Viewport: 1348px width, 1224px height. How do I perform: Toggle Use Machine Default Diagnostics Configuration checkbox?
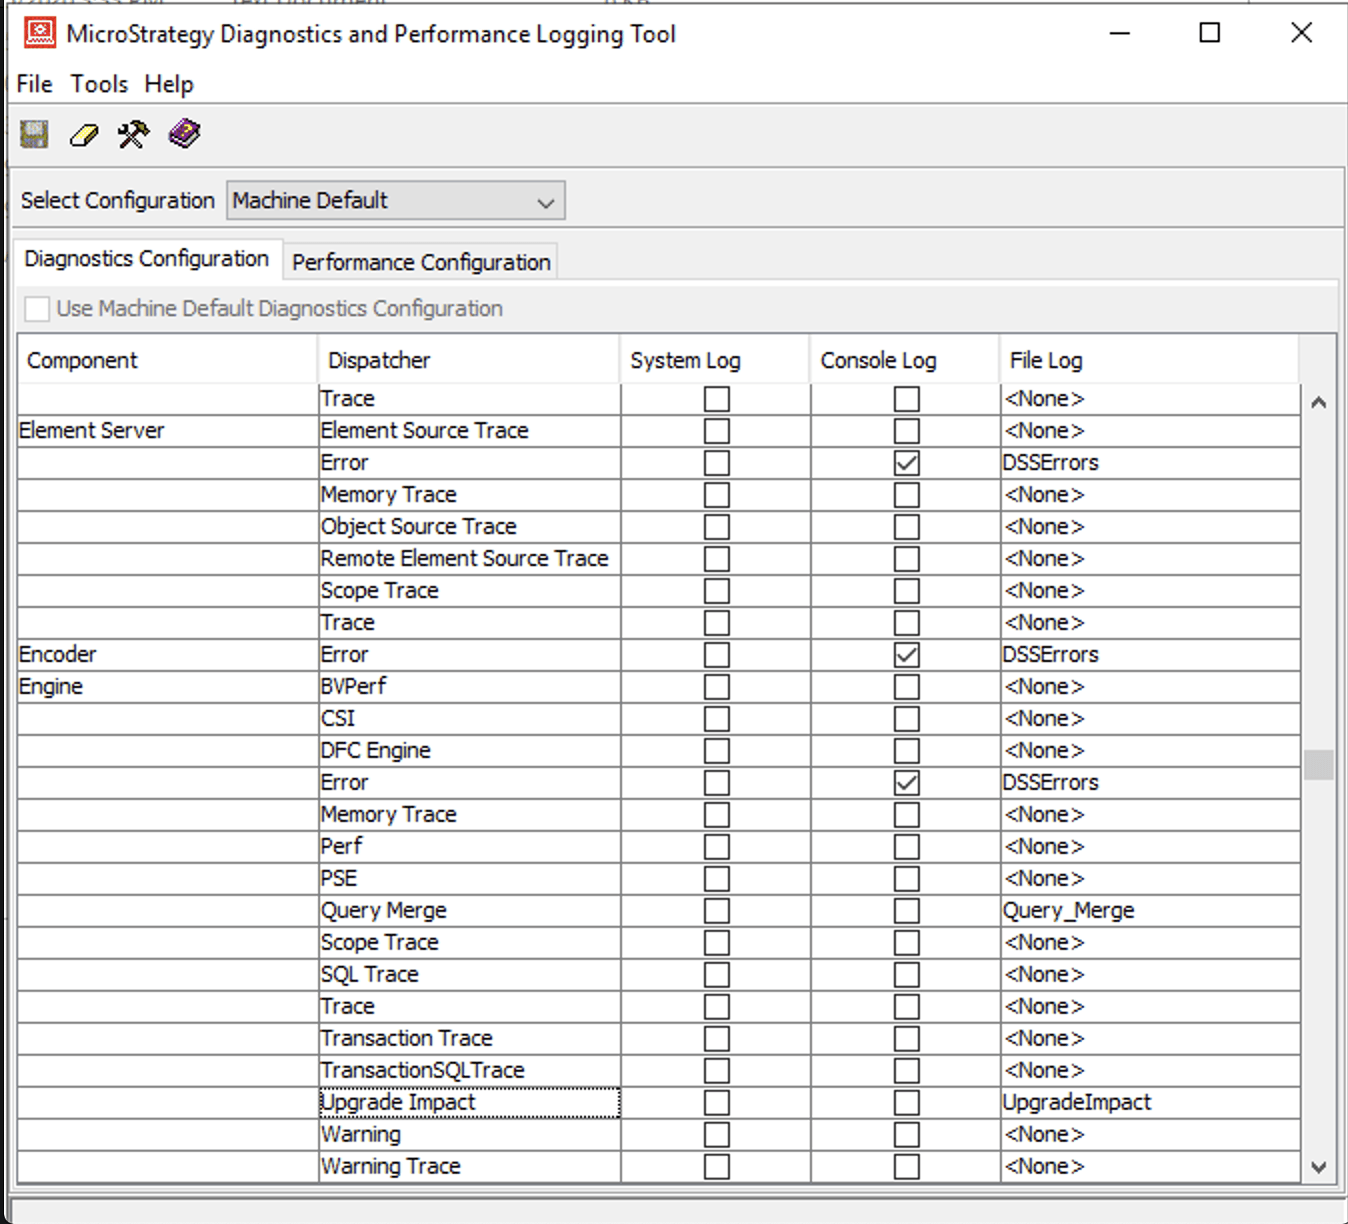pyautogui.click(x=37, y=309)
